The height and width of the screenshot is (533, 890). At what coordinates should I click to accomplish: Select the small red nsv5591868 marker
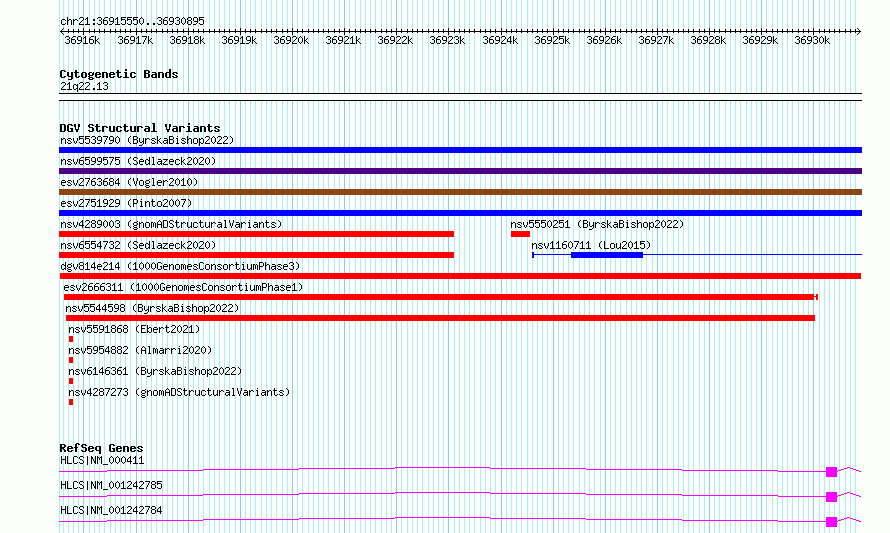pyautogui.click(x=71, y=339)
